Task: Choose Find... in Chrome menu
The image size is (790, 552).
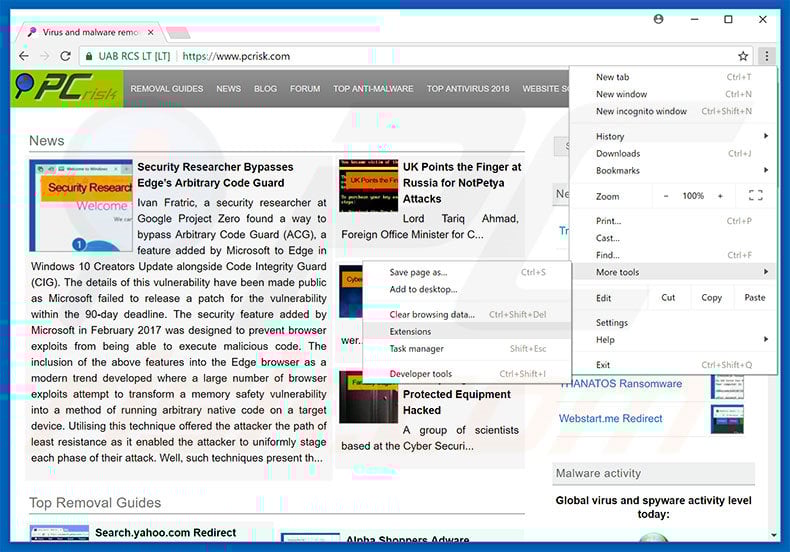Action: pyautogui.click(x=673, y=255)
